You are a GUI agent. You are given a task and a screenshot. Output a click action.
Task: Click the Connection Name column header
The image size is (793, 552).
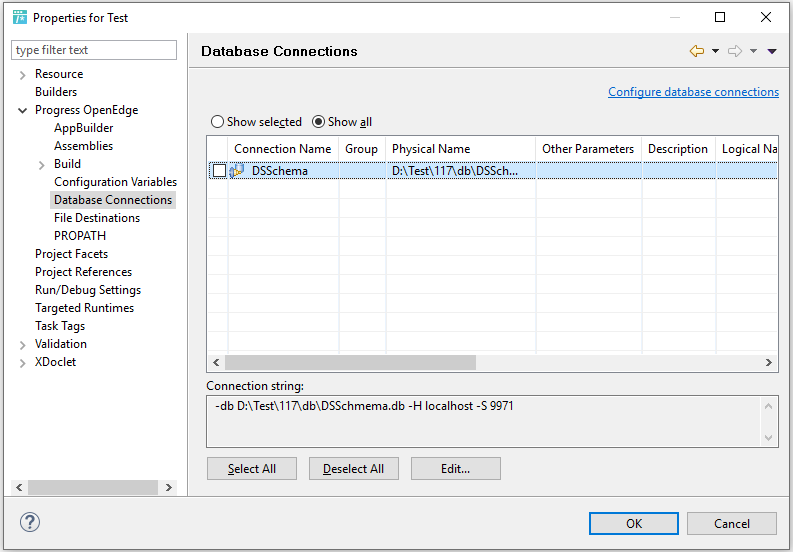pyautogui.click(x=283, y=149)
